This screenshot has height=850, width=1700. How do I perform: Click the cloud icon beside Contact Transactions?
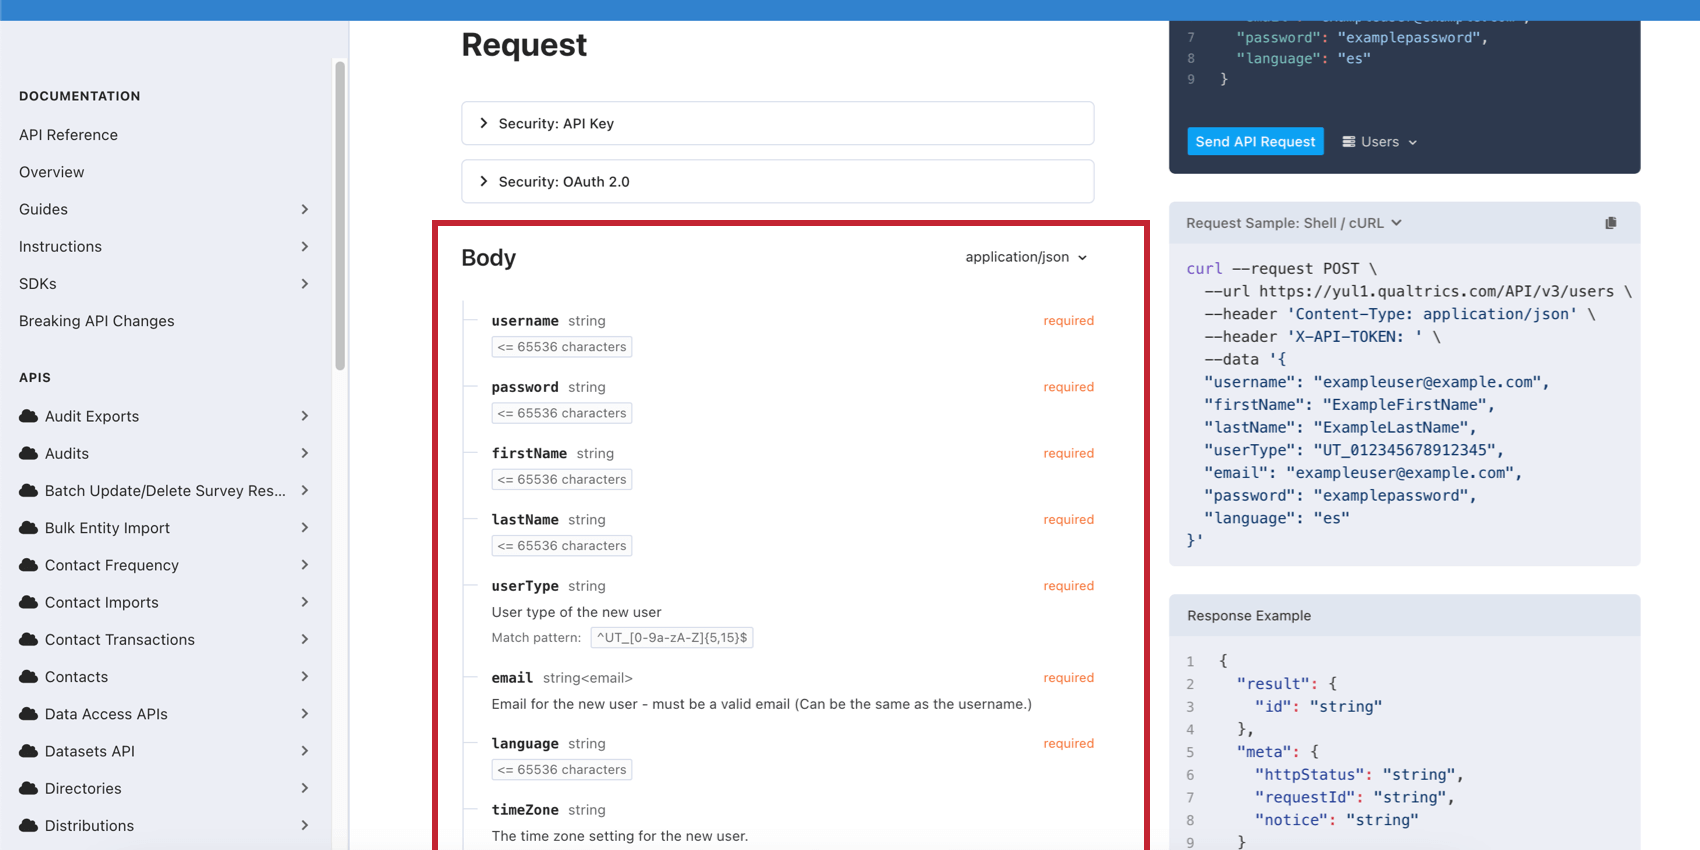point(29,639)
